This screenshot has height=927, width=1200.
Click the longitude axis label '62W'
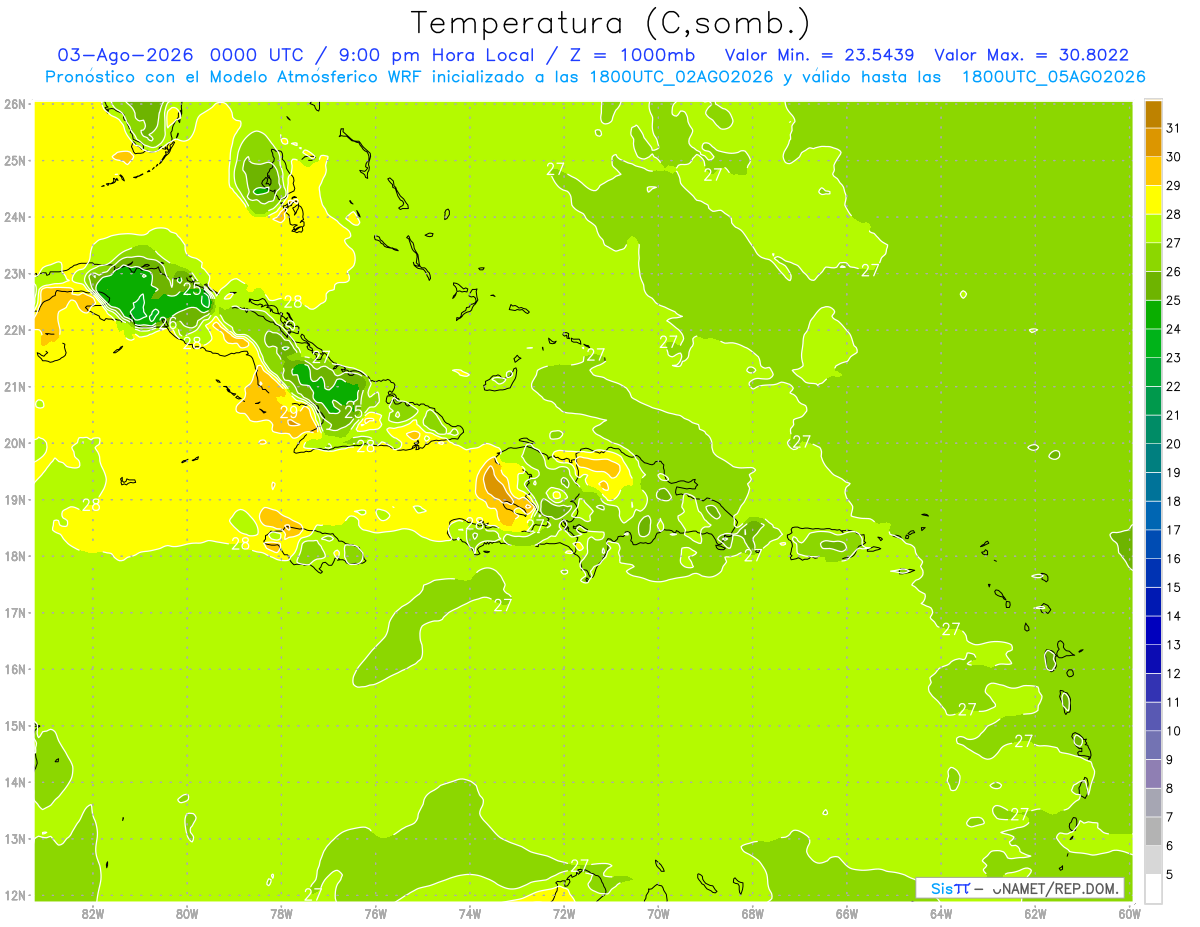click(1035, 913)
